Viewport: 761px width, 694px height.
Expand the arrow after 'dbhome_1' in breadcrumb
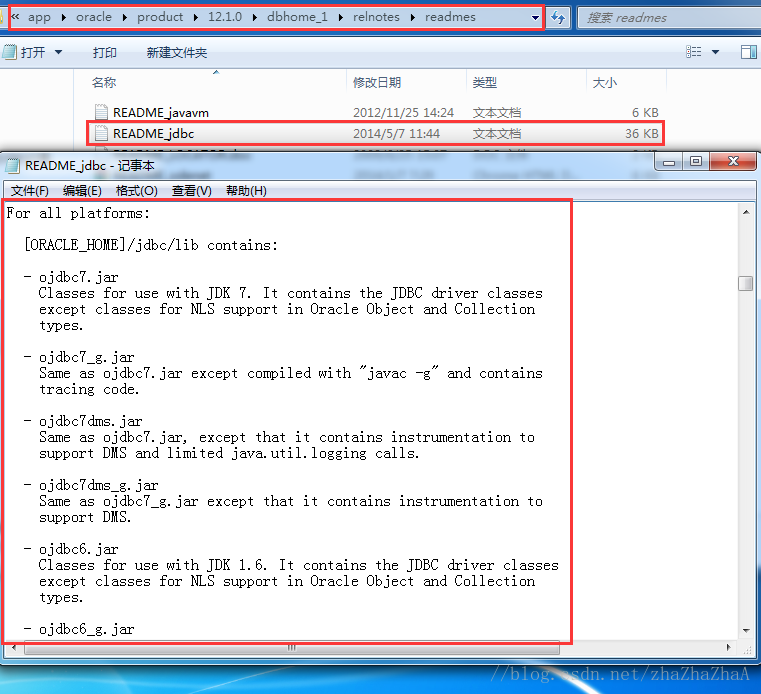click(341, 17)
